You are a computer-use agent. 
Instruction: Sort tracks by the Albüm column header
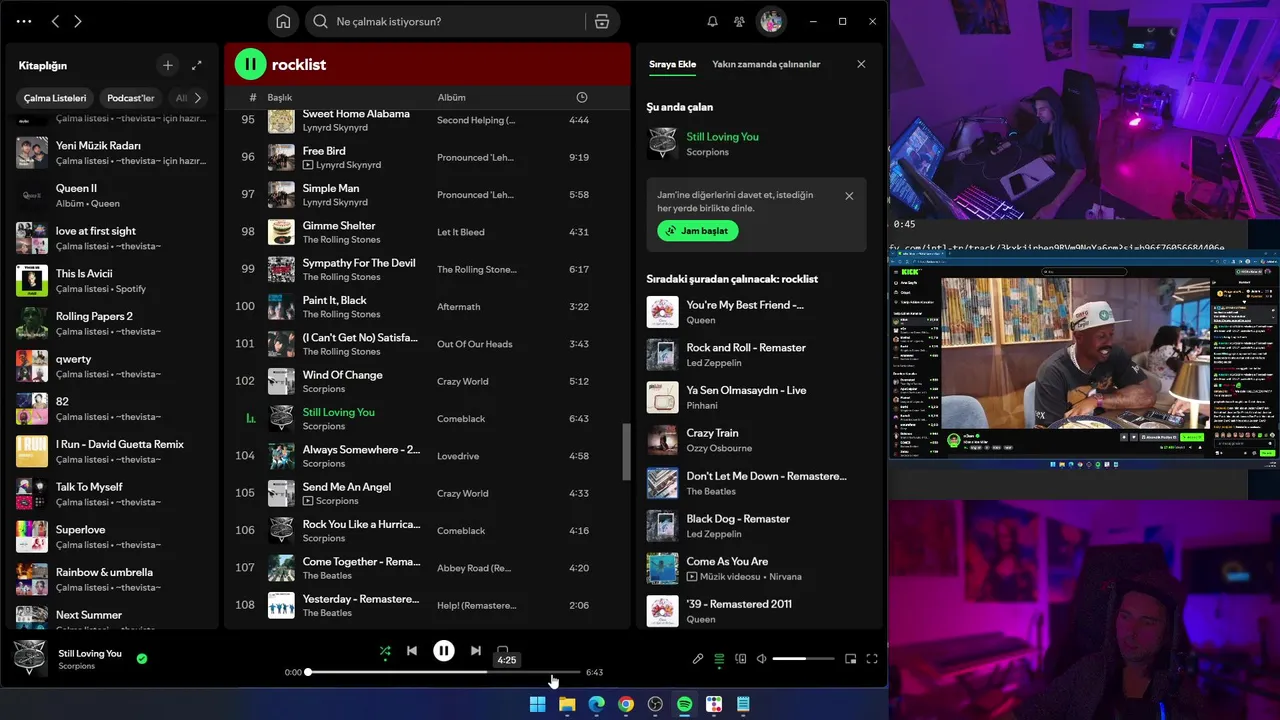[451, 97]
